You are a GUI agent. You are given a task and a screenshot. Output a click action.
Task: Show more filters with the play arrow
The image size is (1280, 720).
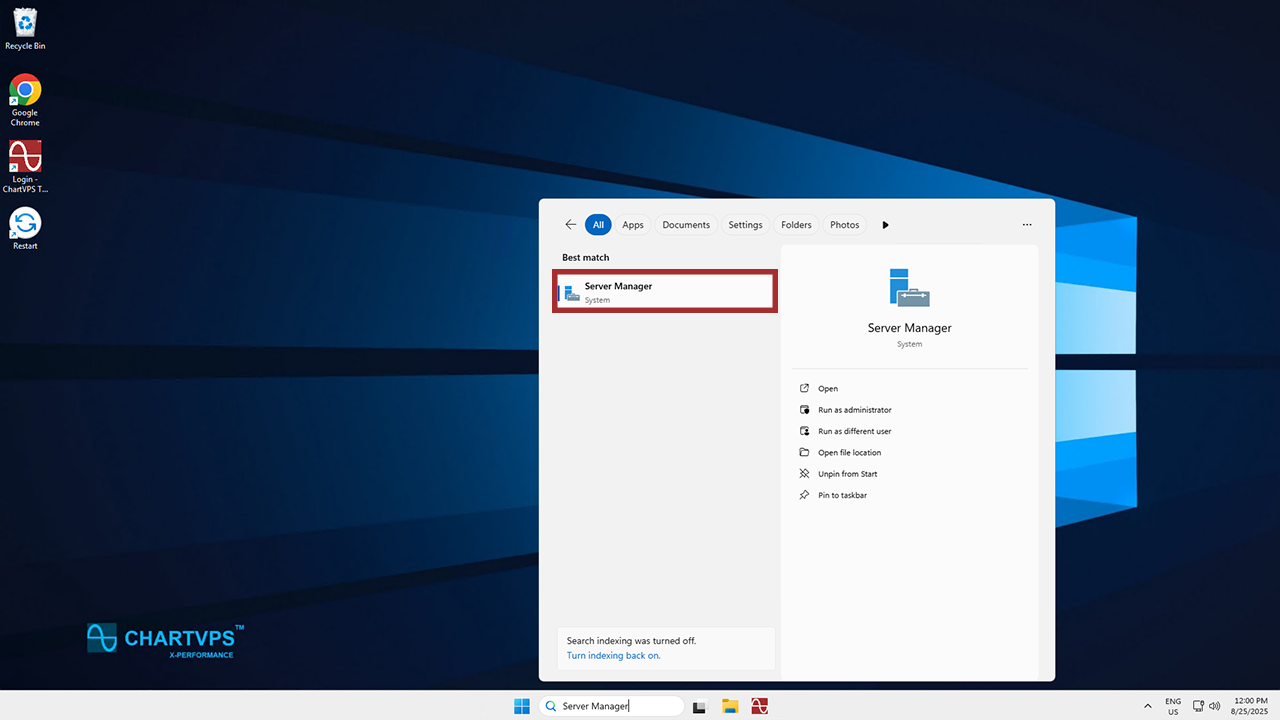[x=885, y=225]
